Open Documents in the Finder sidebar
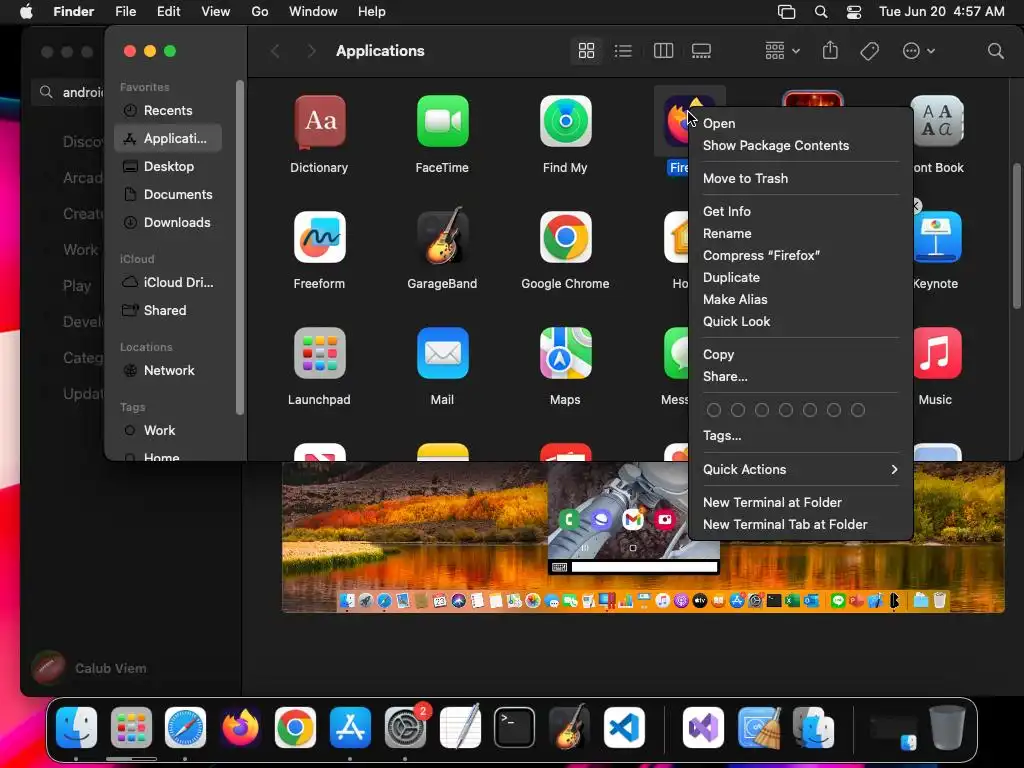Image resolution: width=1024 pixels, height=768 pixels. tap(168, 195)
